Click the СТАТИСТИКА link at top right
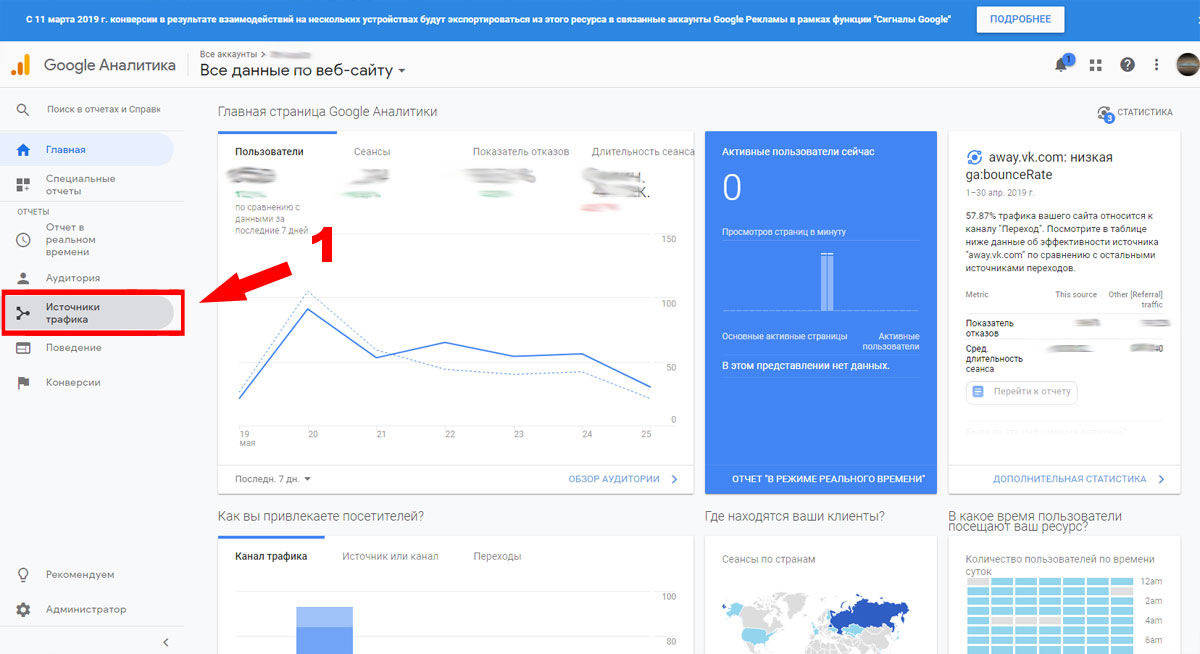 pos(1145,113)
